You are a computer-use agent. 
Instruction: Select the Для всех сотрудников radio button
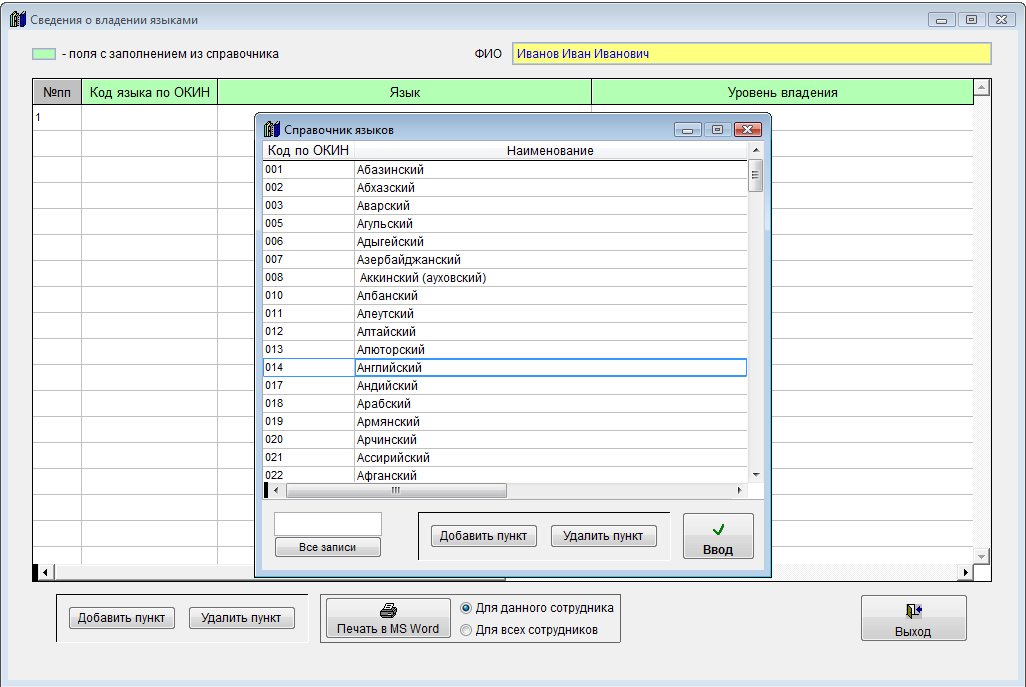(x=466, y=630)
